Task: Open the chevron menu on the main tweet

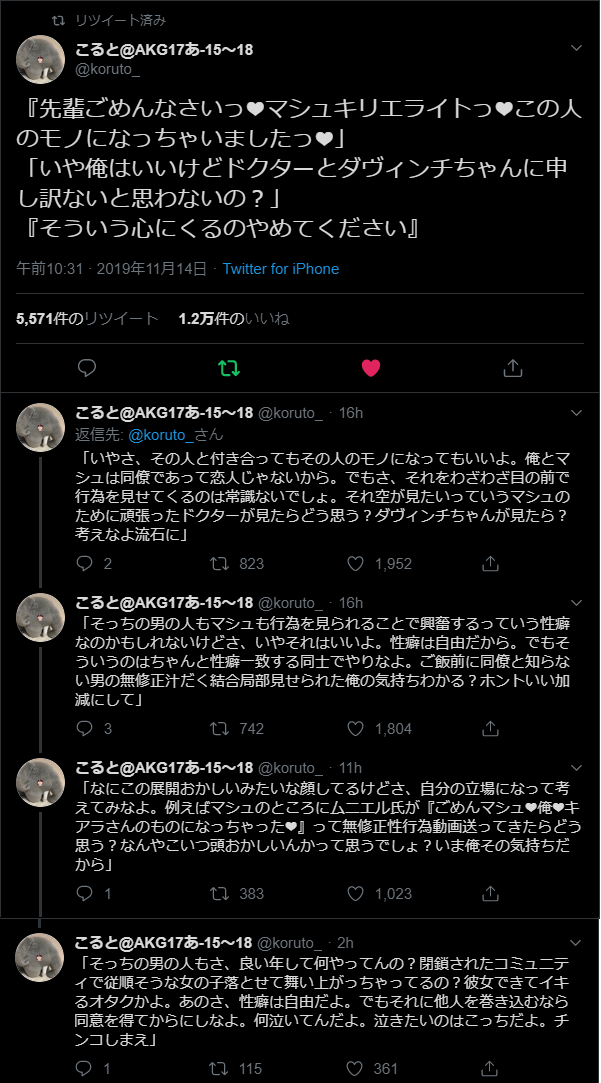Action: pyautogui.click(x=576, y=47)
